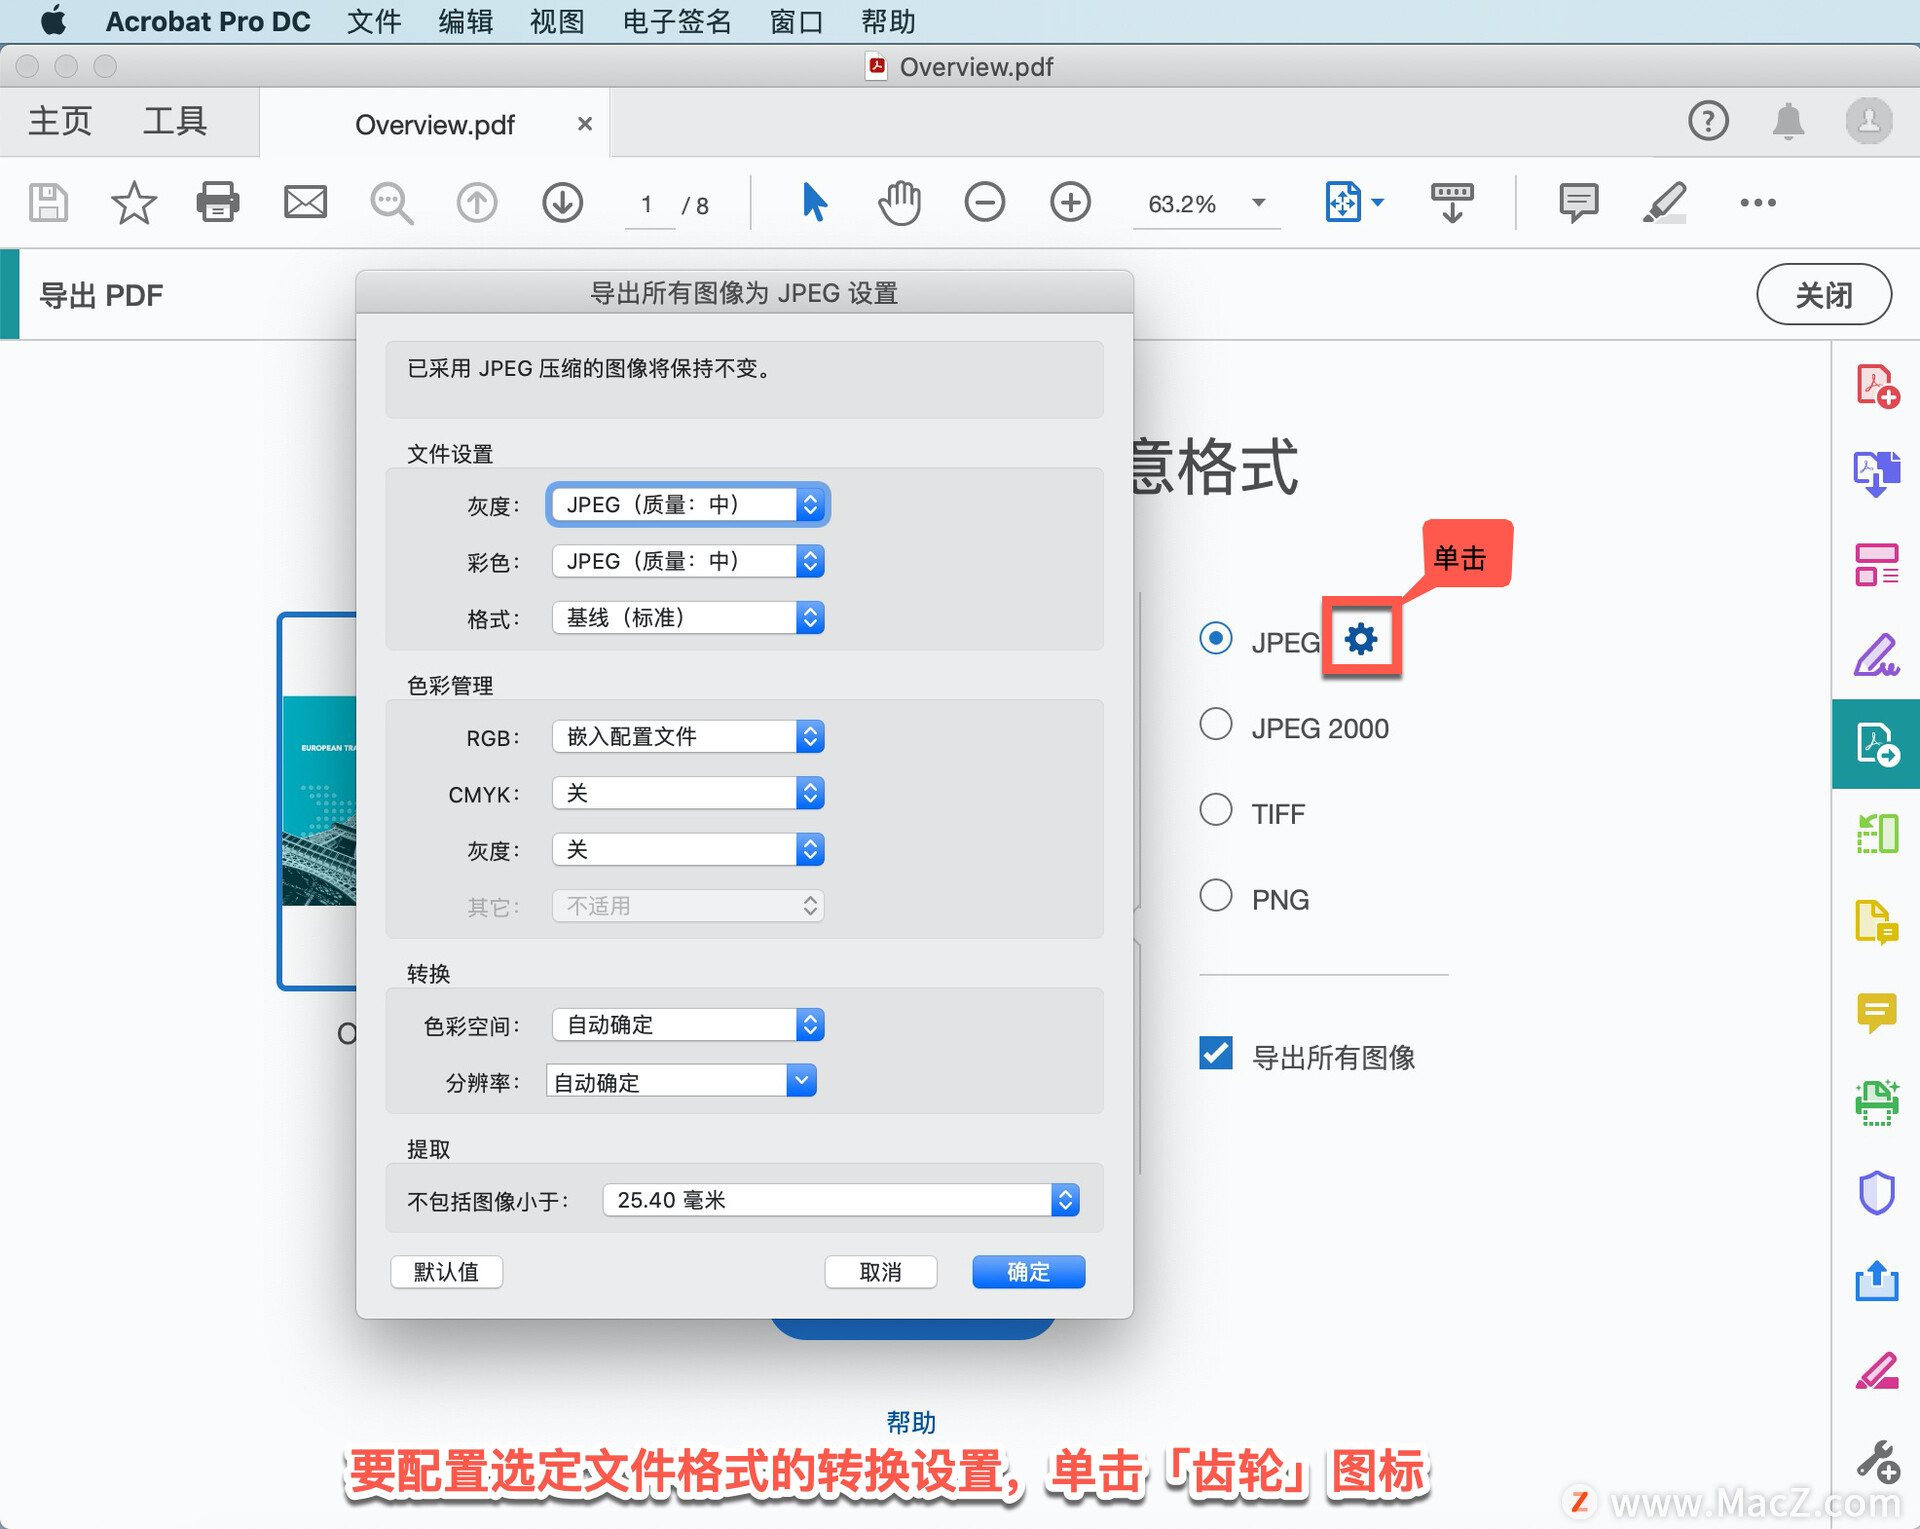Click the highlighter pen tool icon

pyautogui.click(x=1665, y=203)
